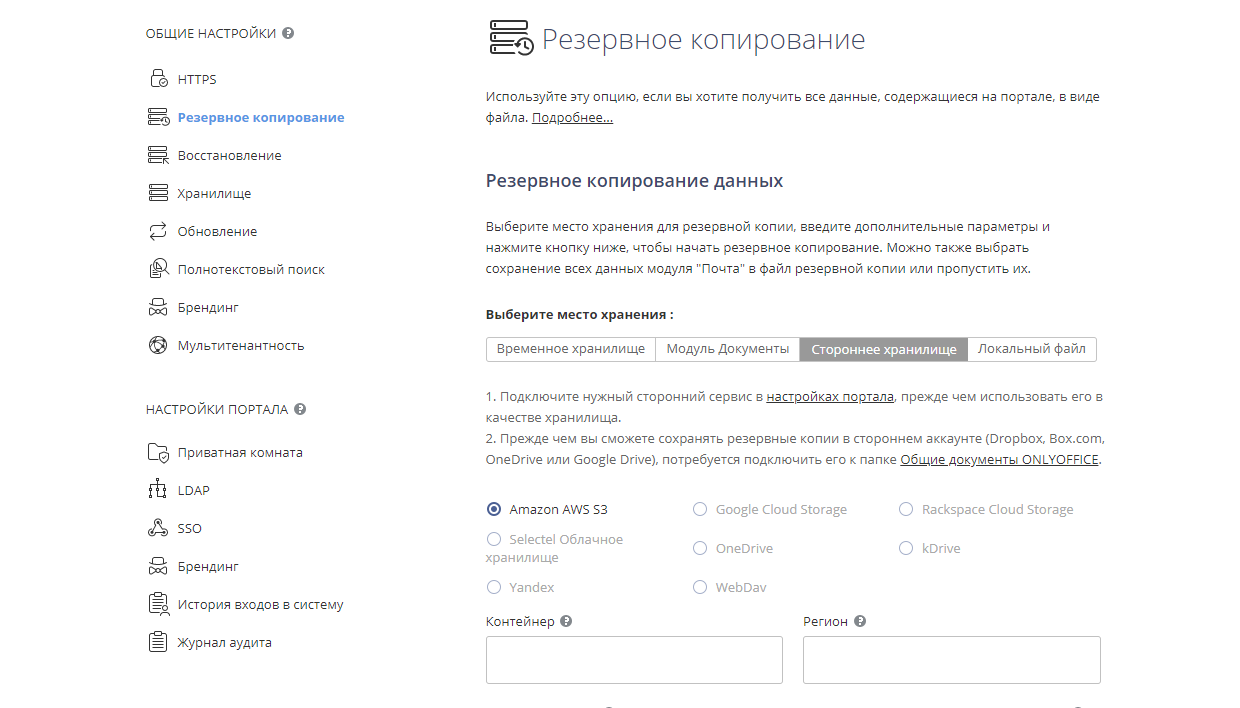The image size is (1240, 708).
Task: Click the Обновление arrows icon
Action: coord(158,231)
